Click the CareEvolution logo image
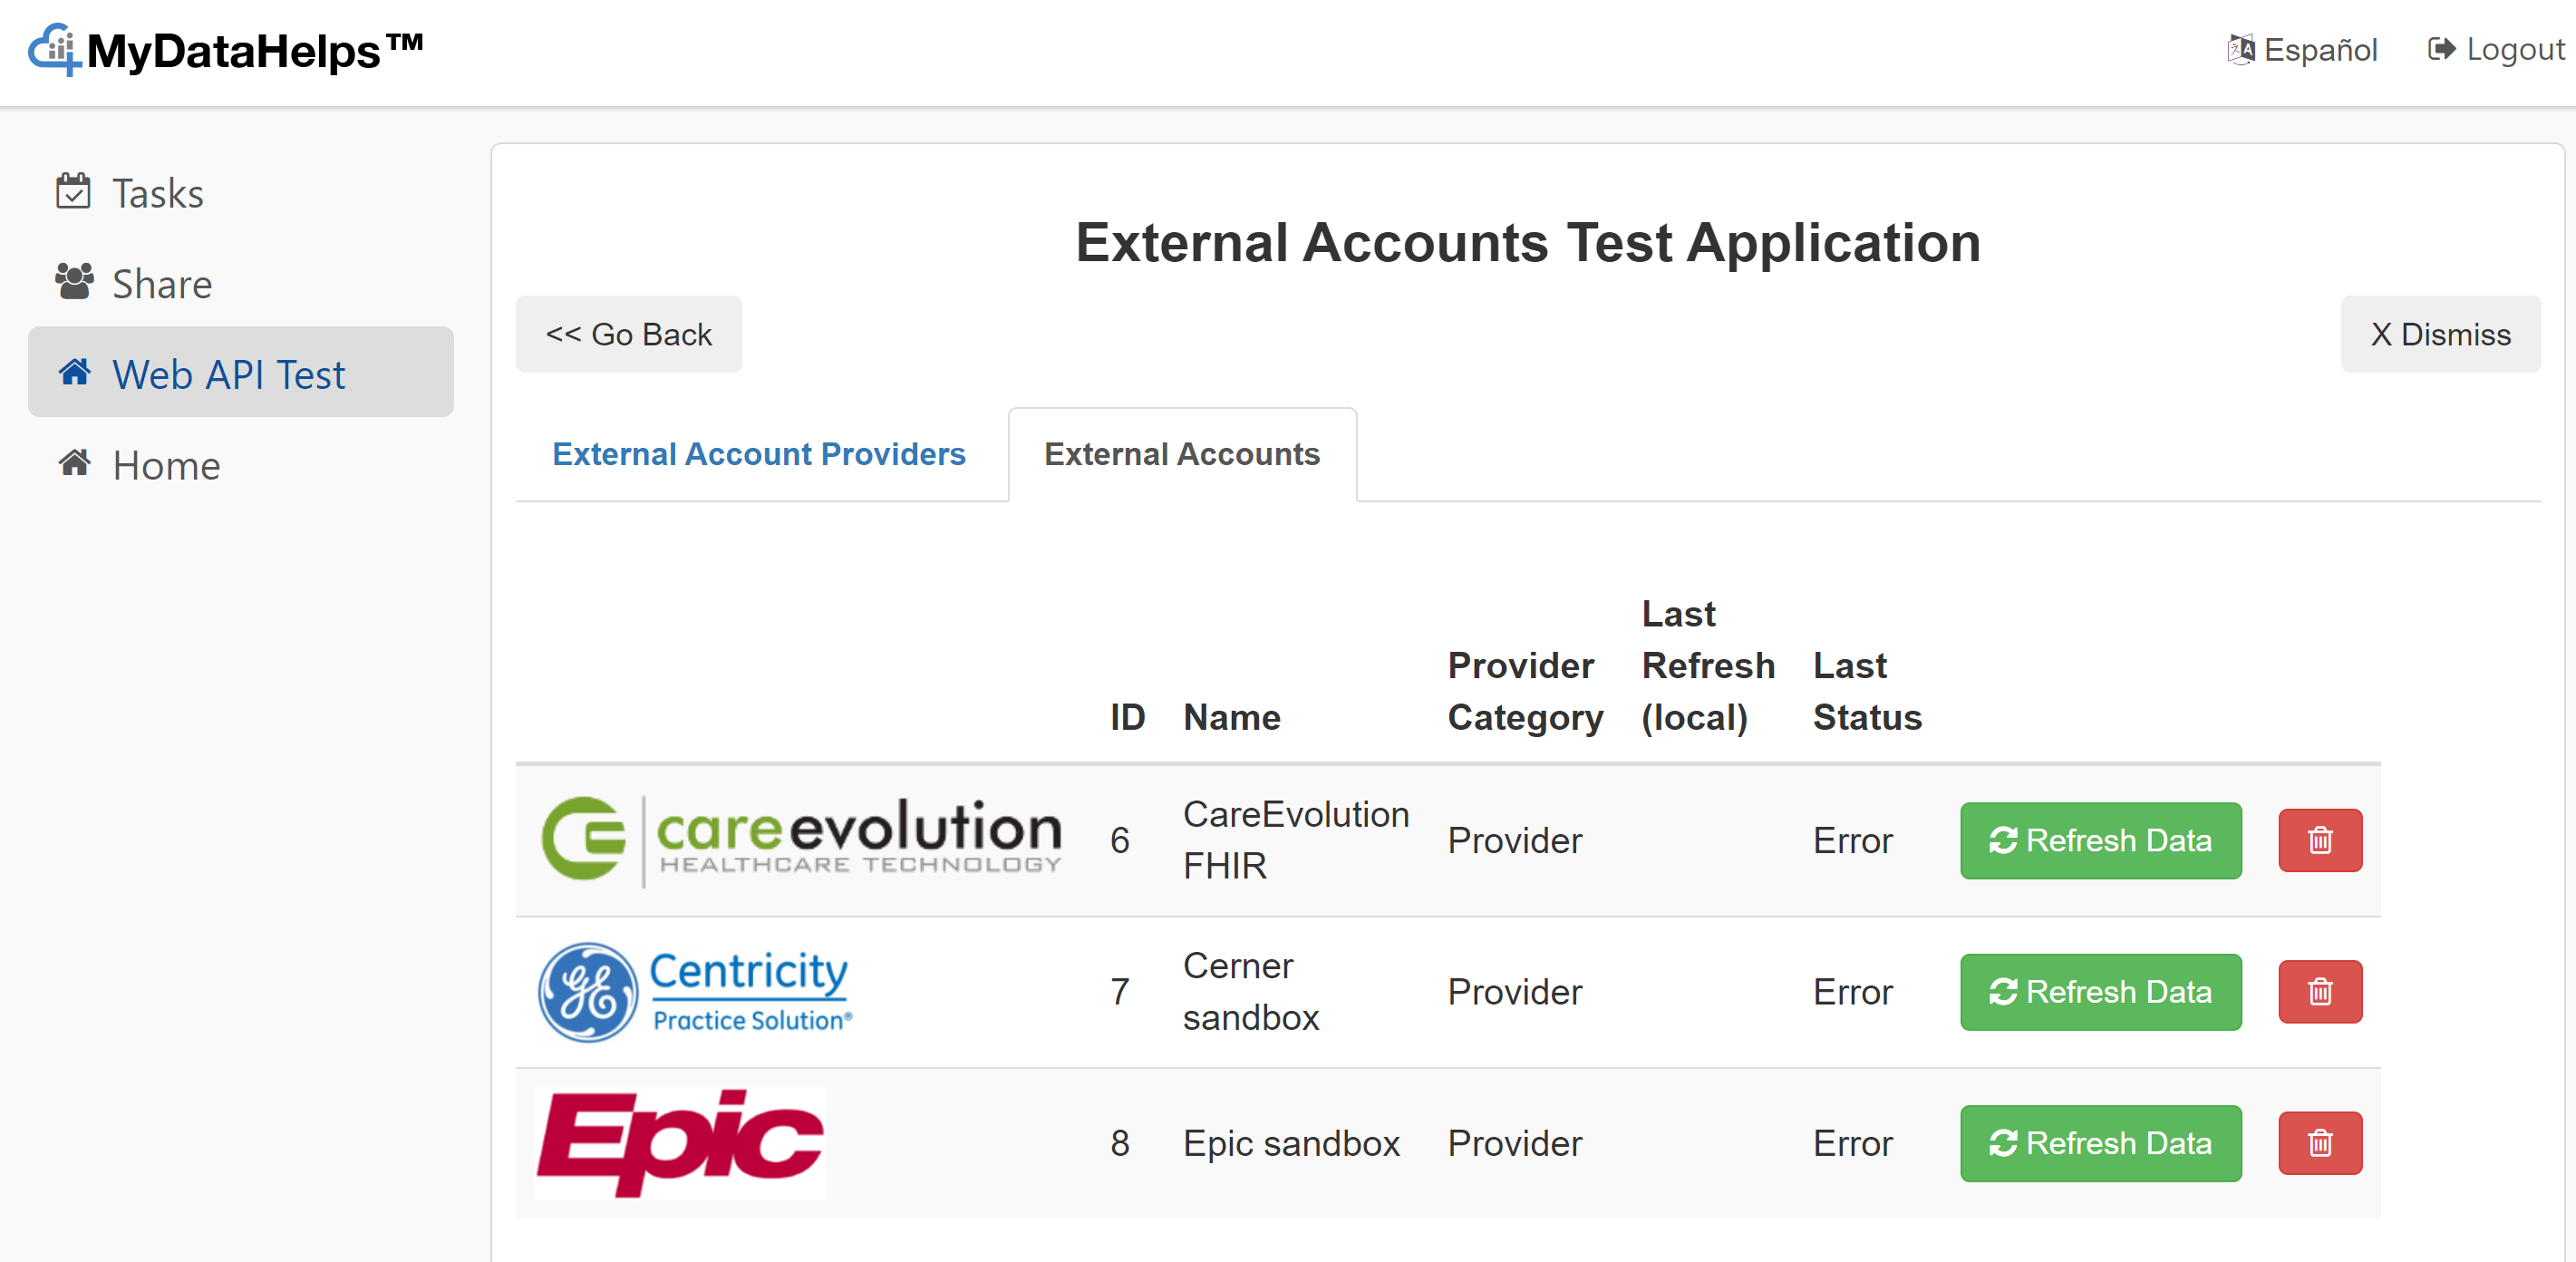 click(x=800, y=840)
